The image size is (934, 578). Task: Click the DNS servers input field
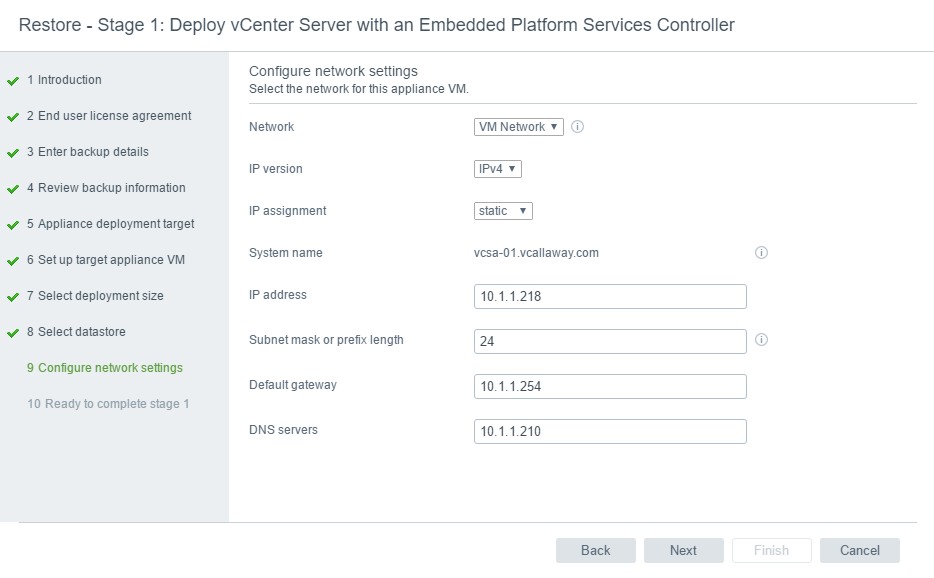[x=610, y=431]
